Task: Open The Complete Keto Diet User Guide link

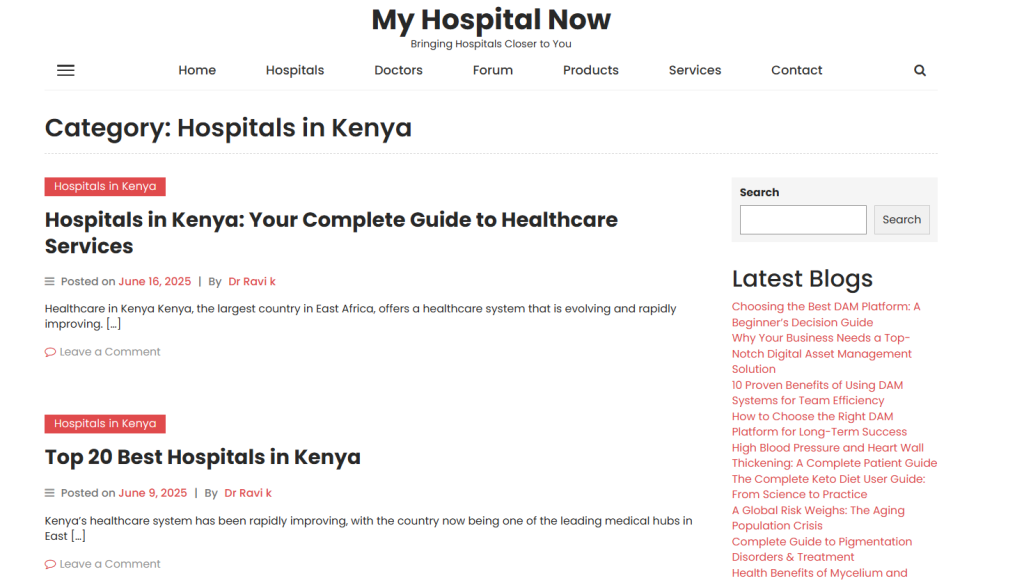Action: point(829,487)
